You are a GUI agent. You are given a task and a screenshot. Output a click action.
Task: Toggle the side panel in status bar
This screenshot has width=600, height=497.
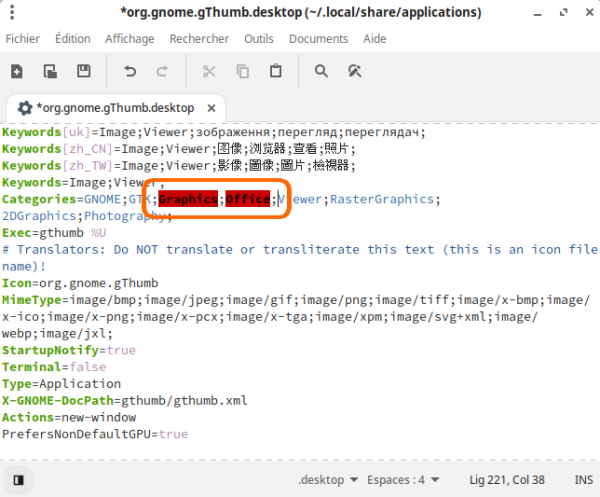(x=17, y=479)
